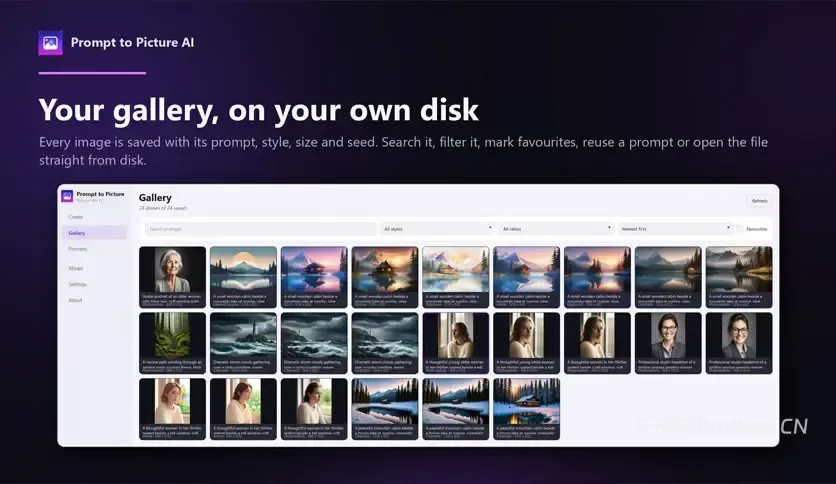Open the narrow forest path thumbnail
Image resolution: width=836 pixels, height=484 pixels.
172,343
